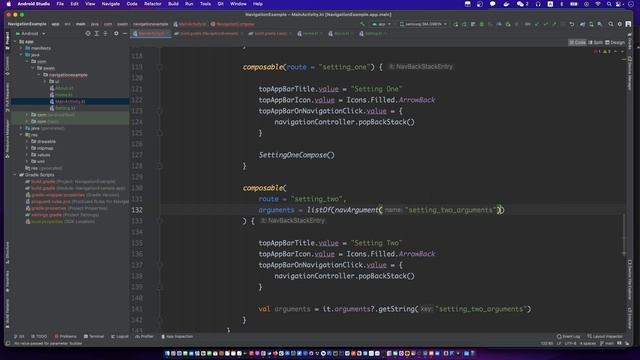
Task: Switch editor to Code view
Action: tap(577, 42)
